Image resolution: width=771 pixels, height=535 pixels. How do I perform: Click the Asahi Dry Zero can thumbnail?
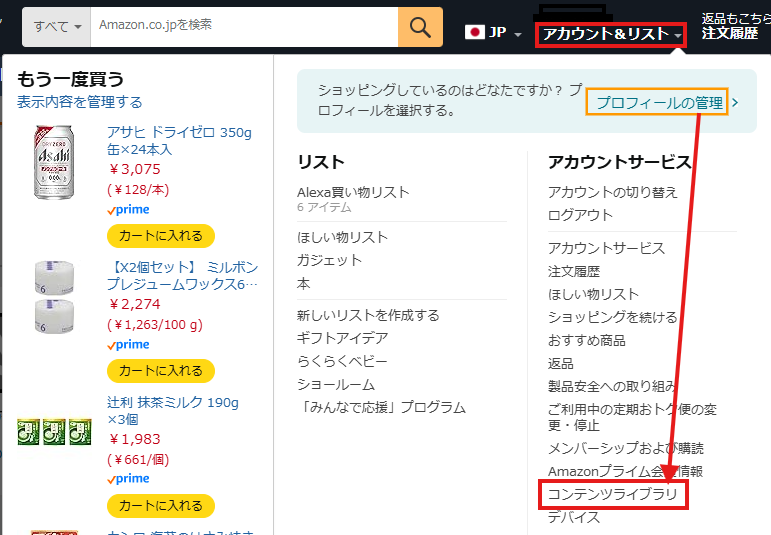click(54, 162)
